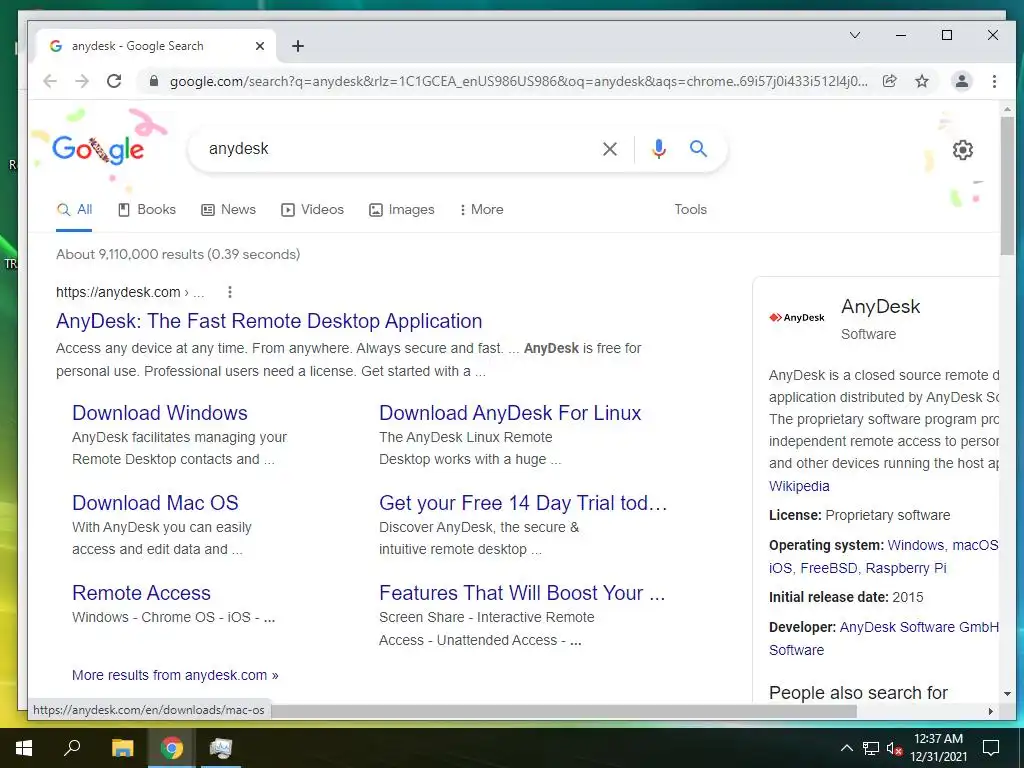
Task: Select the All results tab
Action: pos(74,210)
